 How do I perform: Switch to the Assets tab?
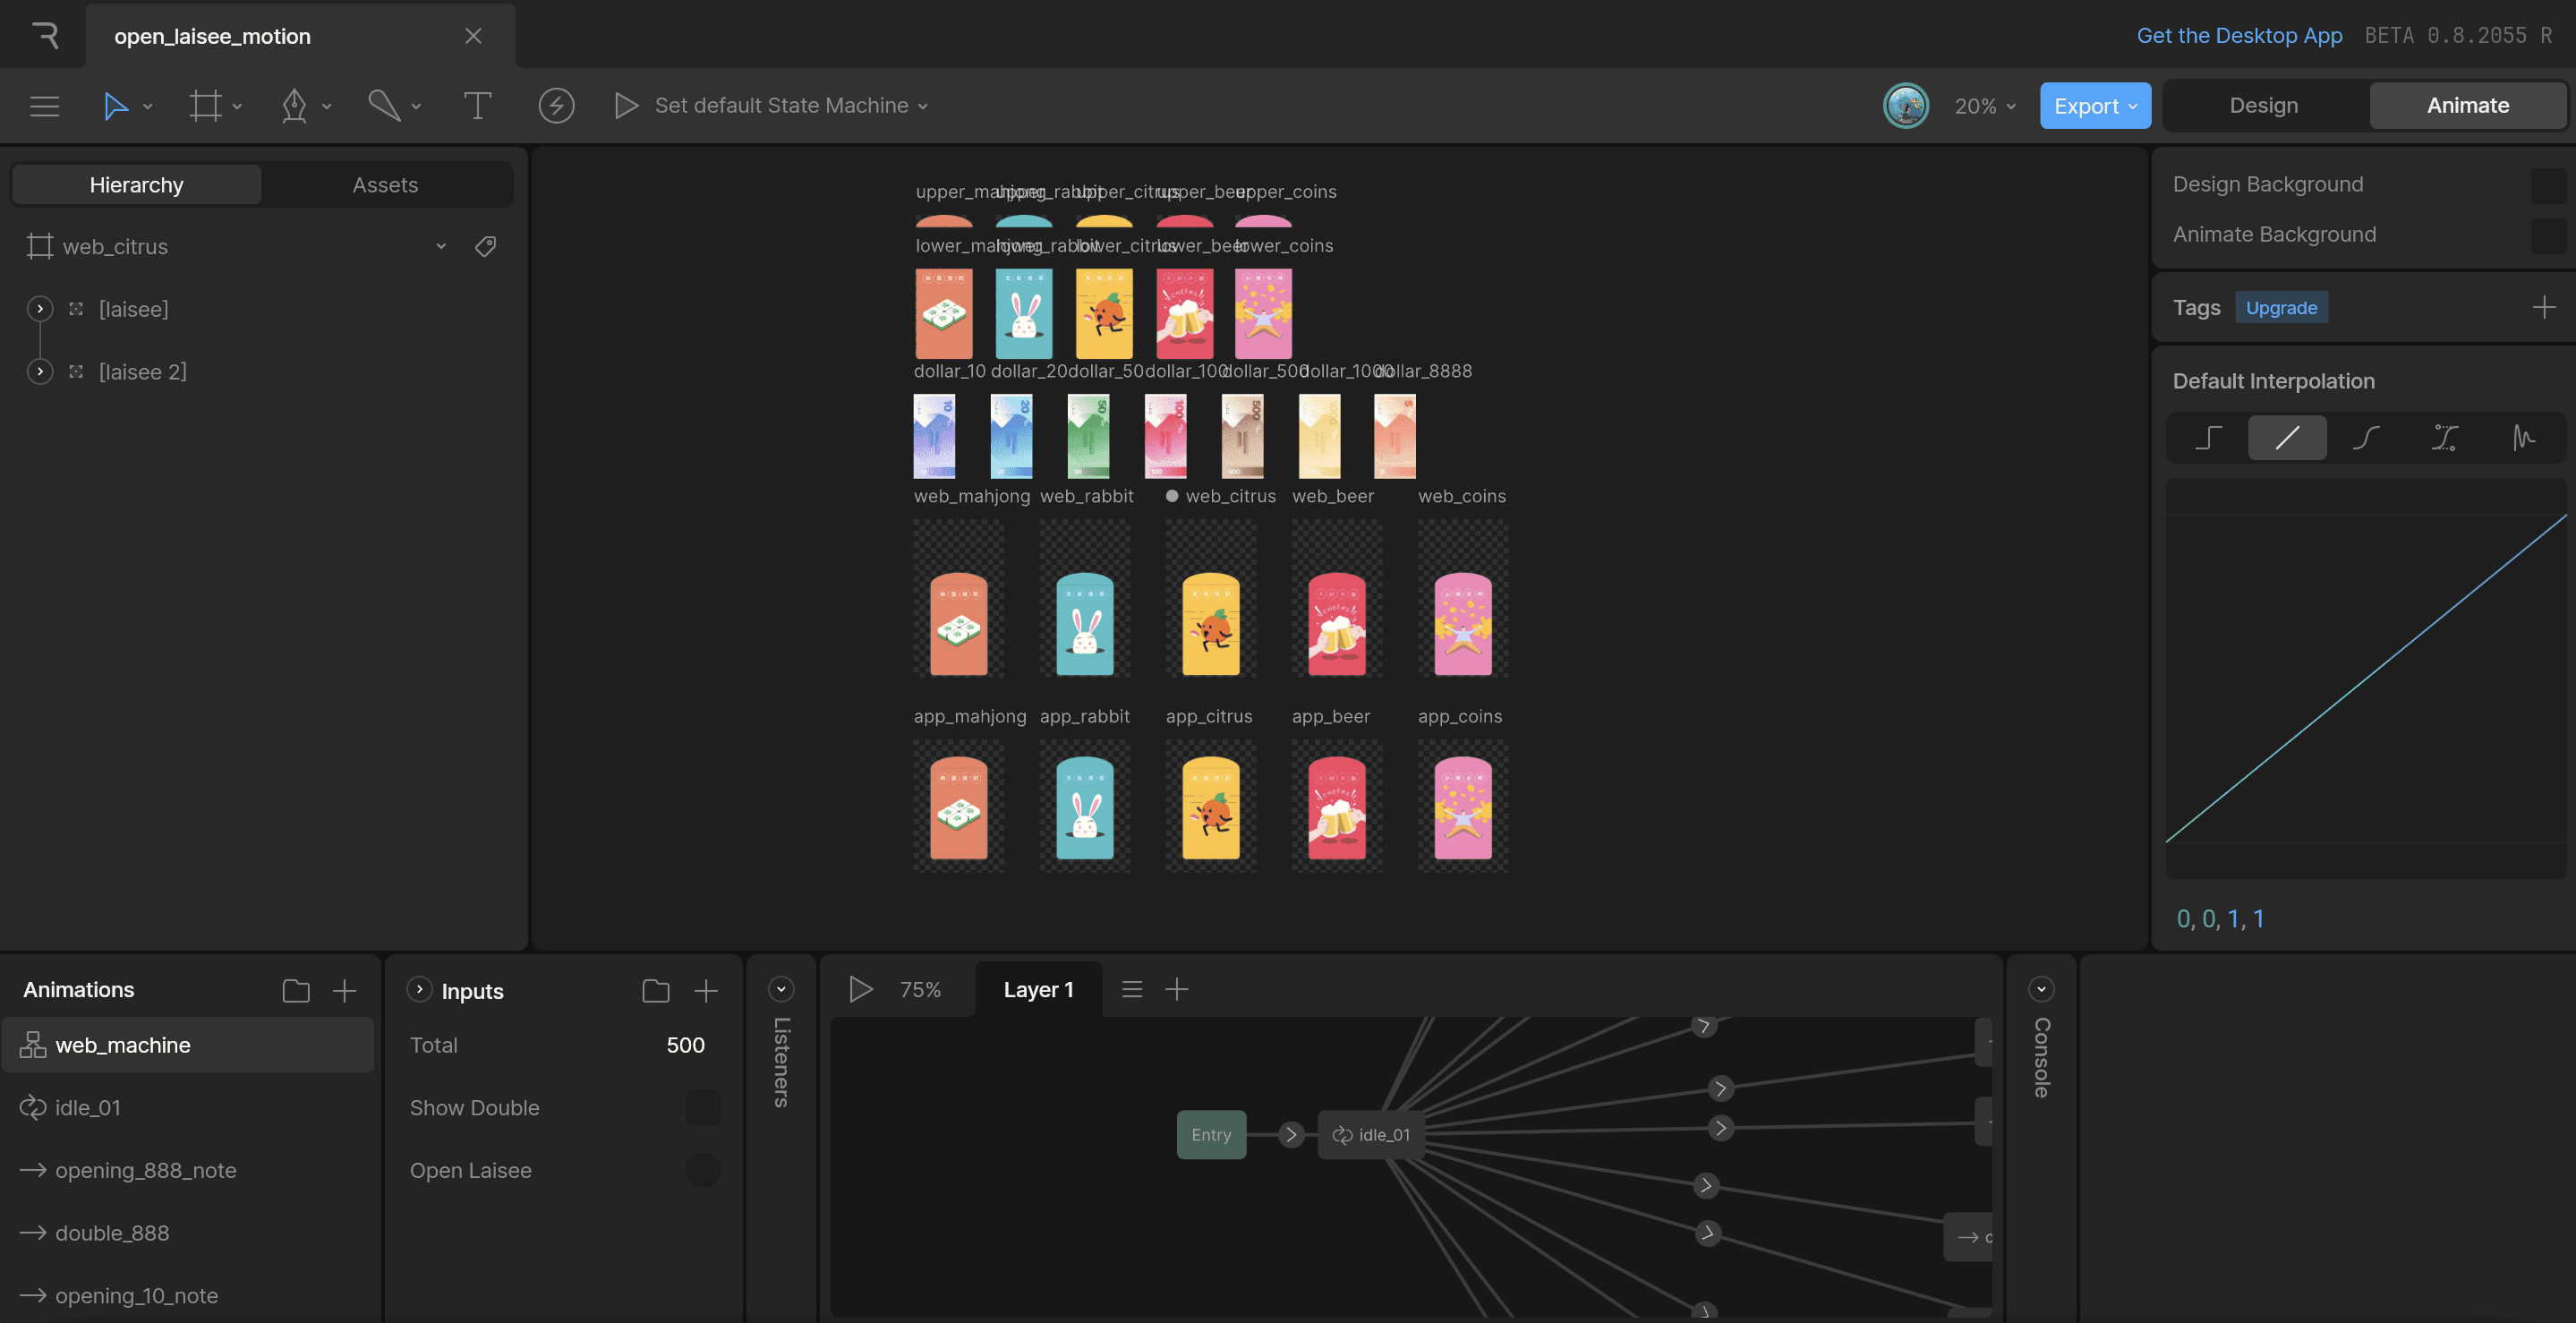click(x=385, y=185)
